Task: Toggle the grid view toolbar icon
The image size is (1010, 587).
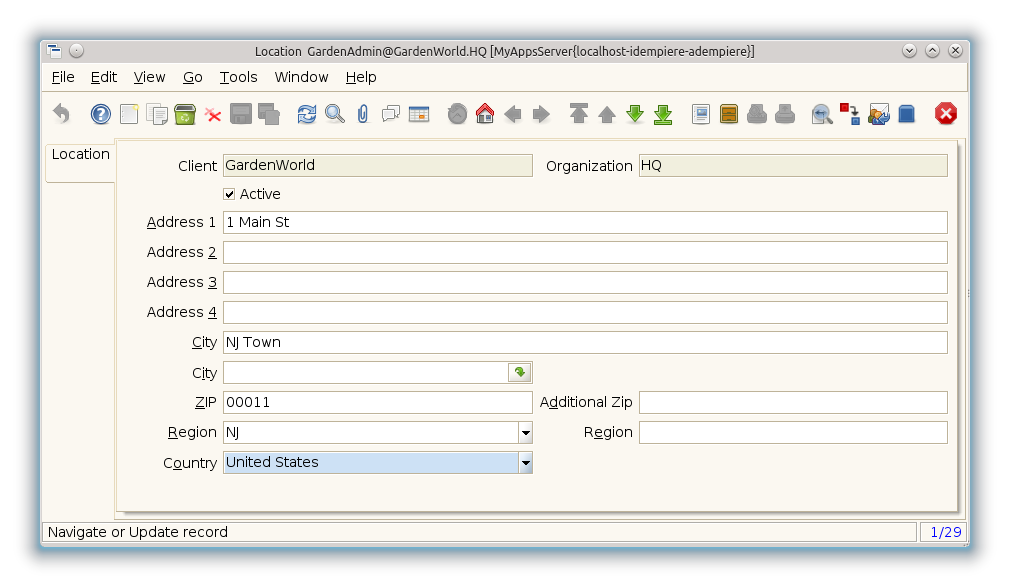Action: coord(419,114)
